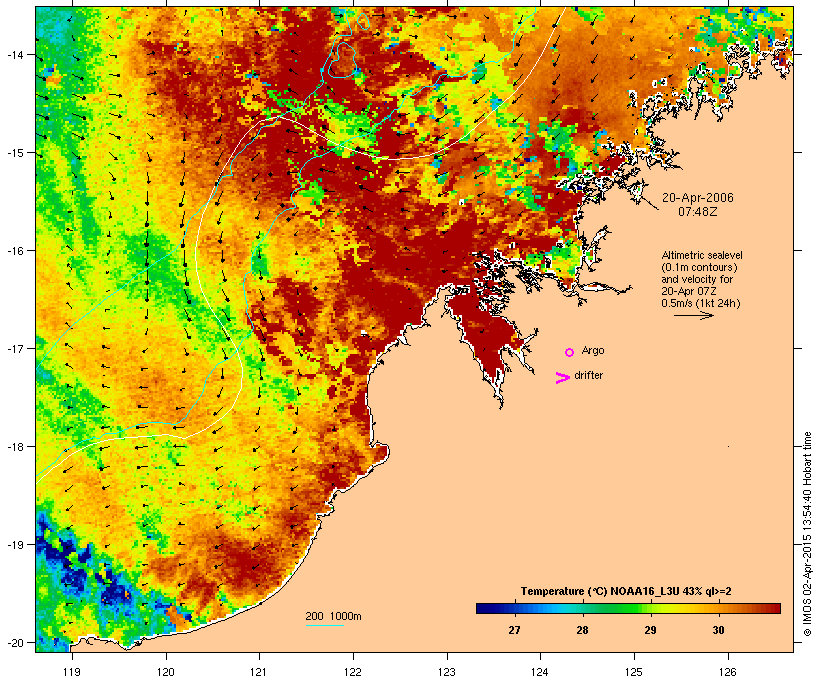The image size is (820, 680).
Task: Click the '(0.1m contours)' text
Action: click(699, 267)
